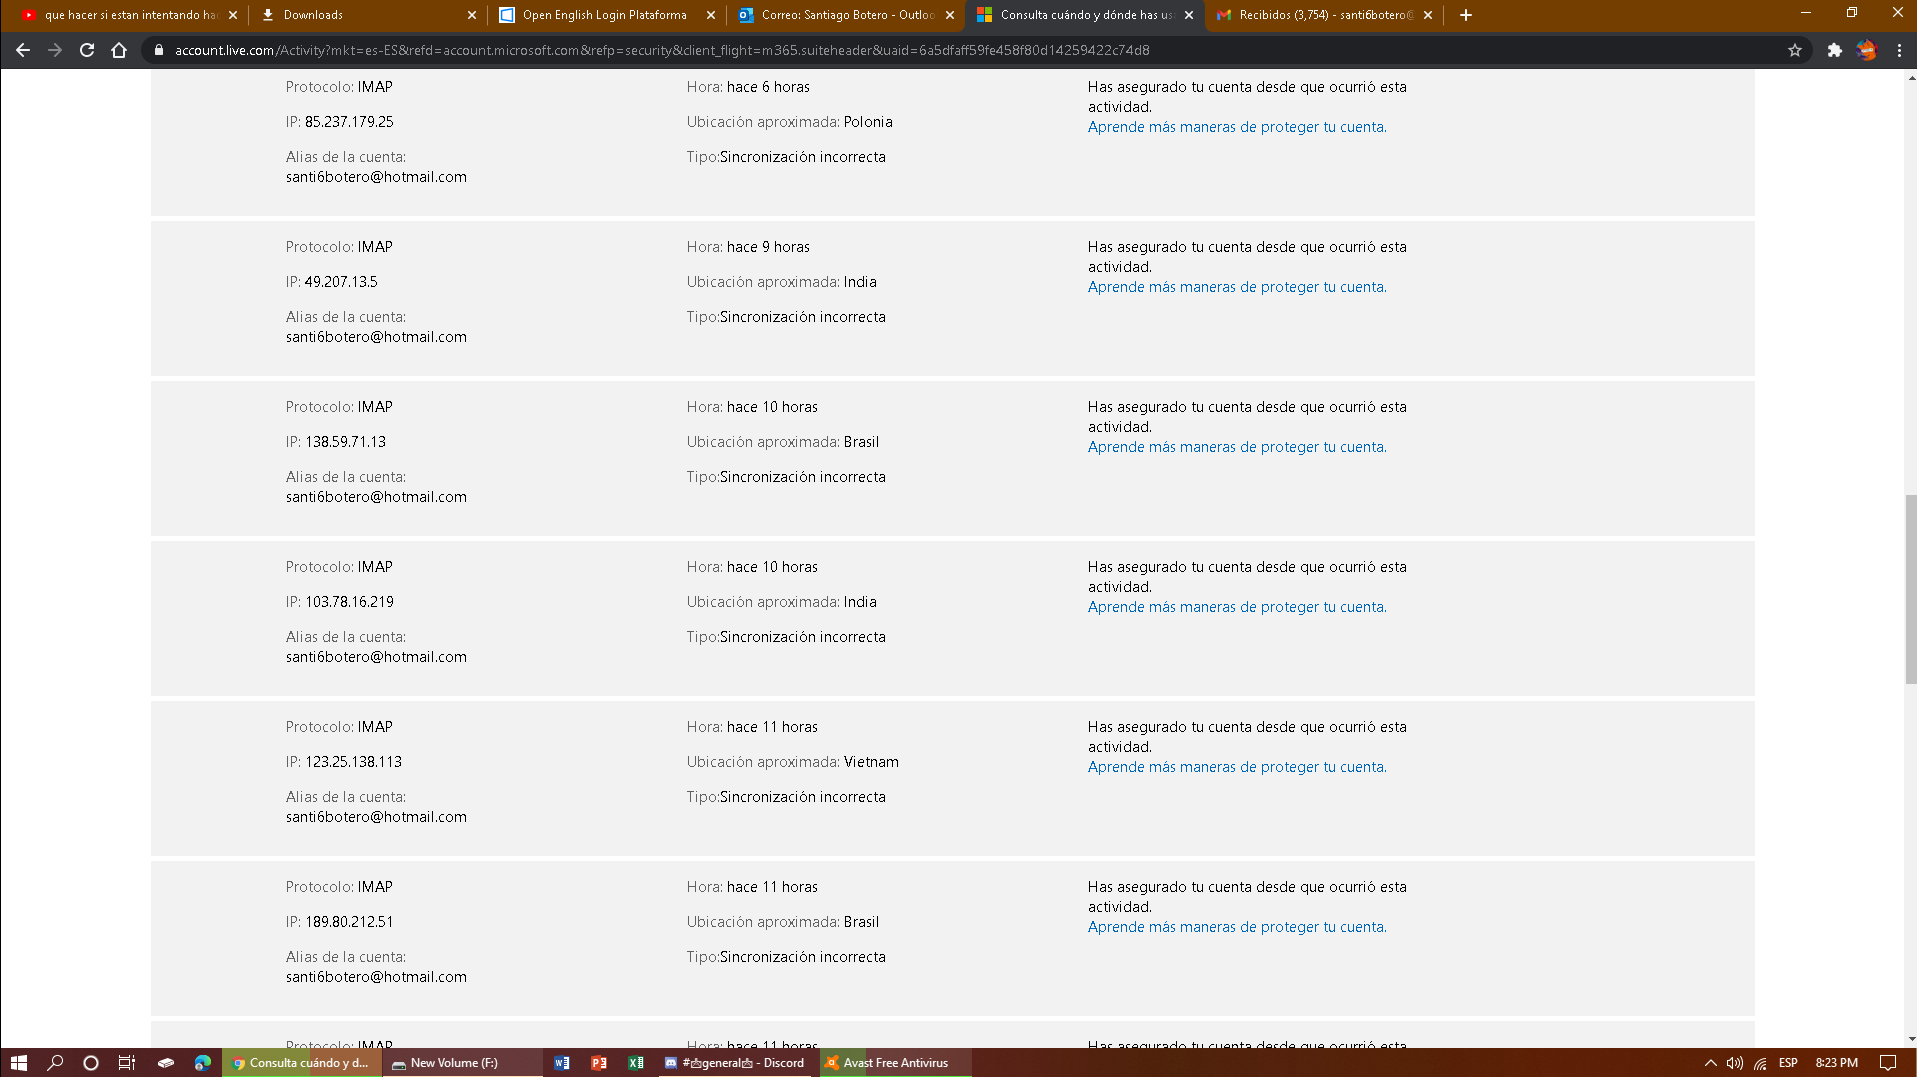The image size is (1917, 1077).
Task: Open Windows taskbar search
Action: point(55,1063)
